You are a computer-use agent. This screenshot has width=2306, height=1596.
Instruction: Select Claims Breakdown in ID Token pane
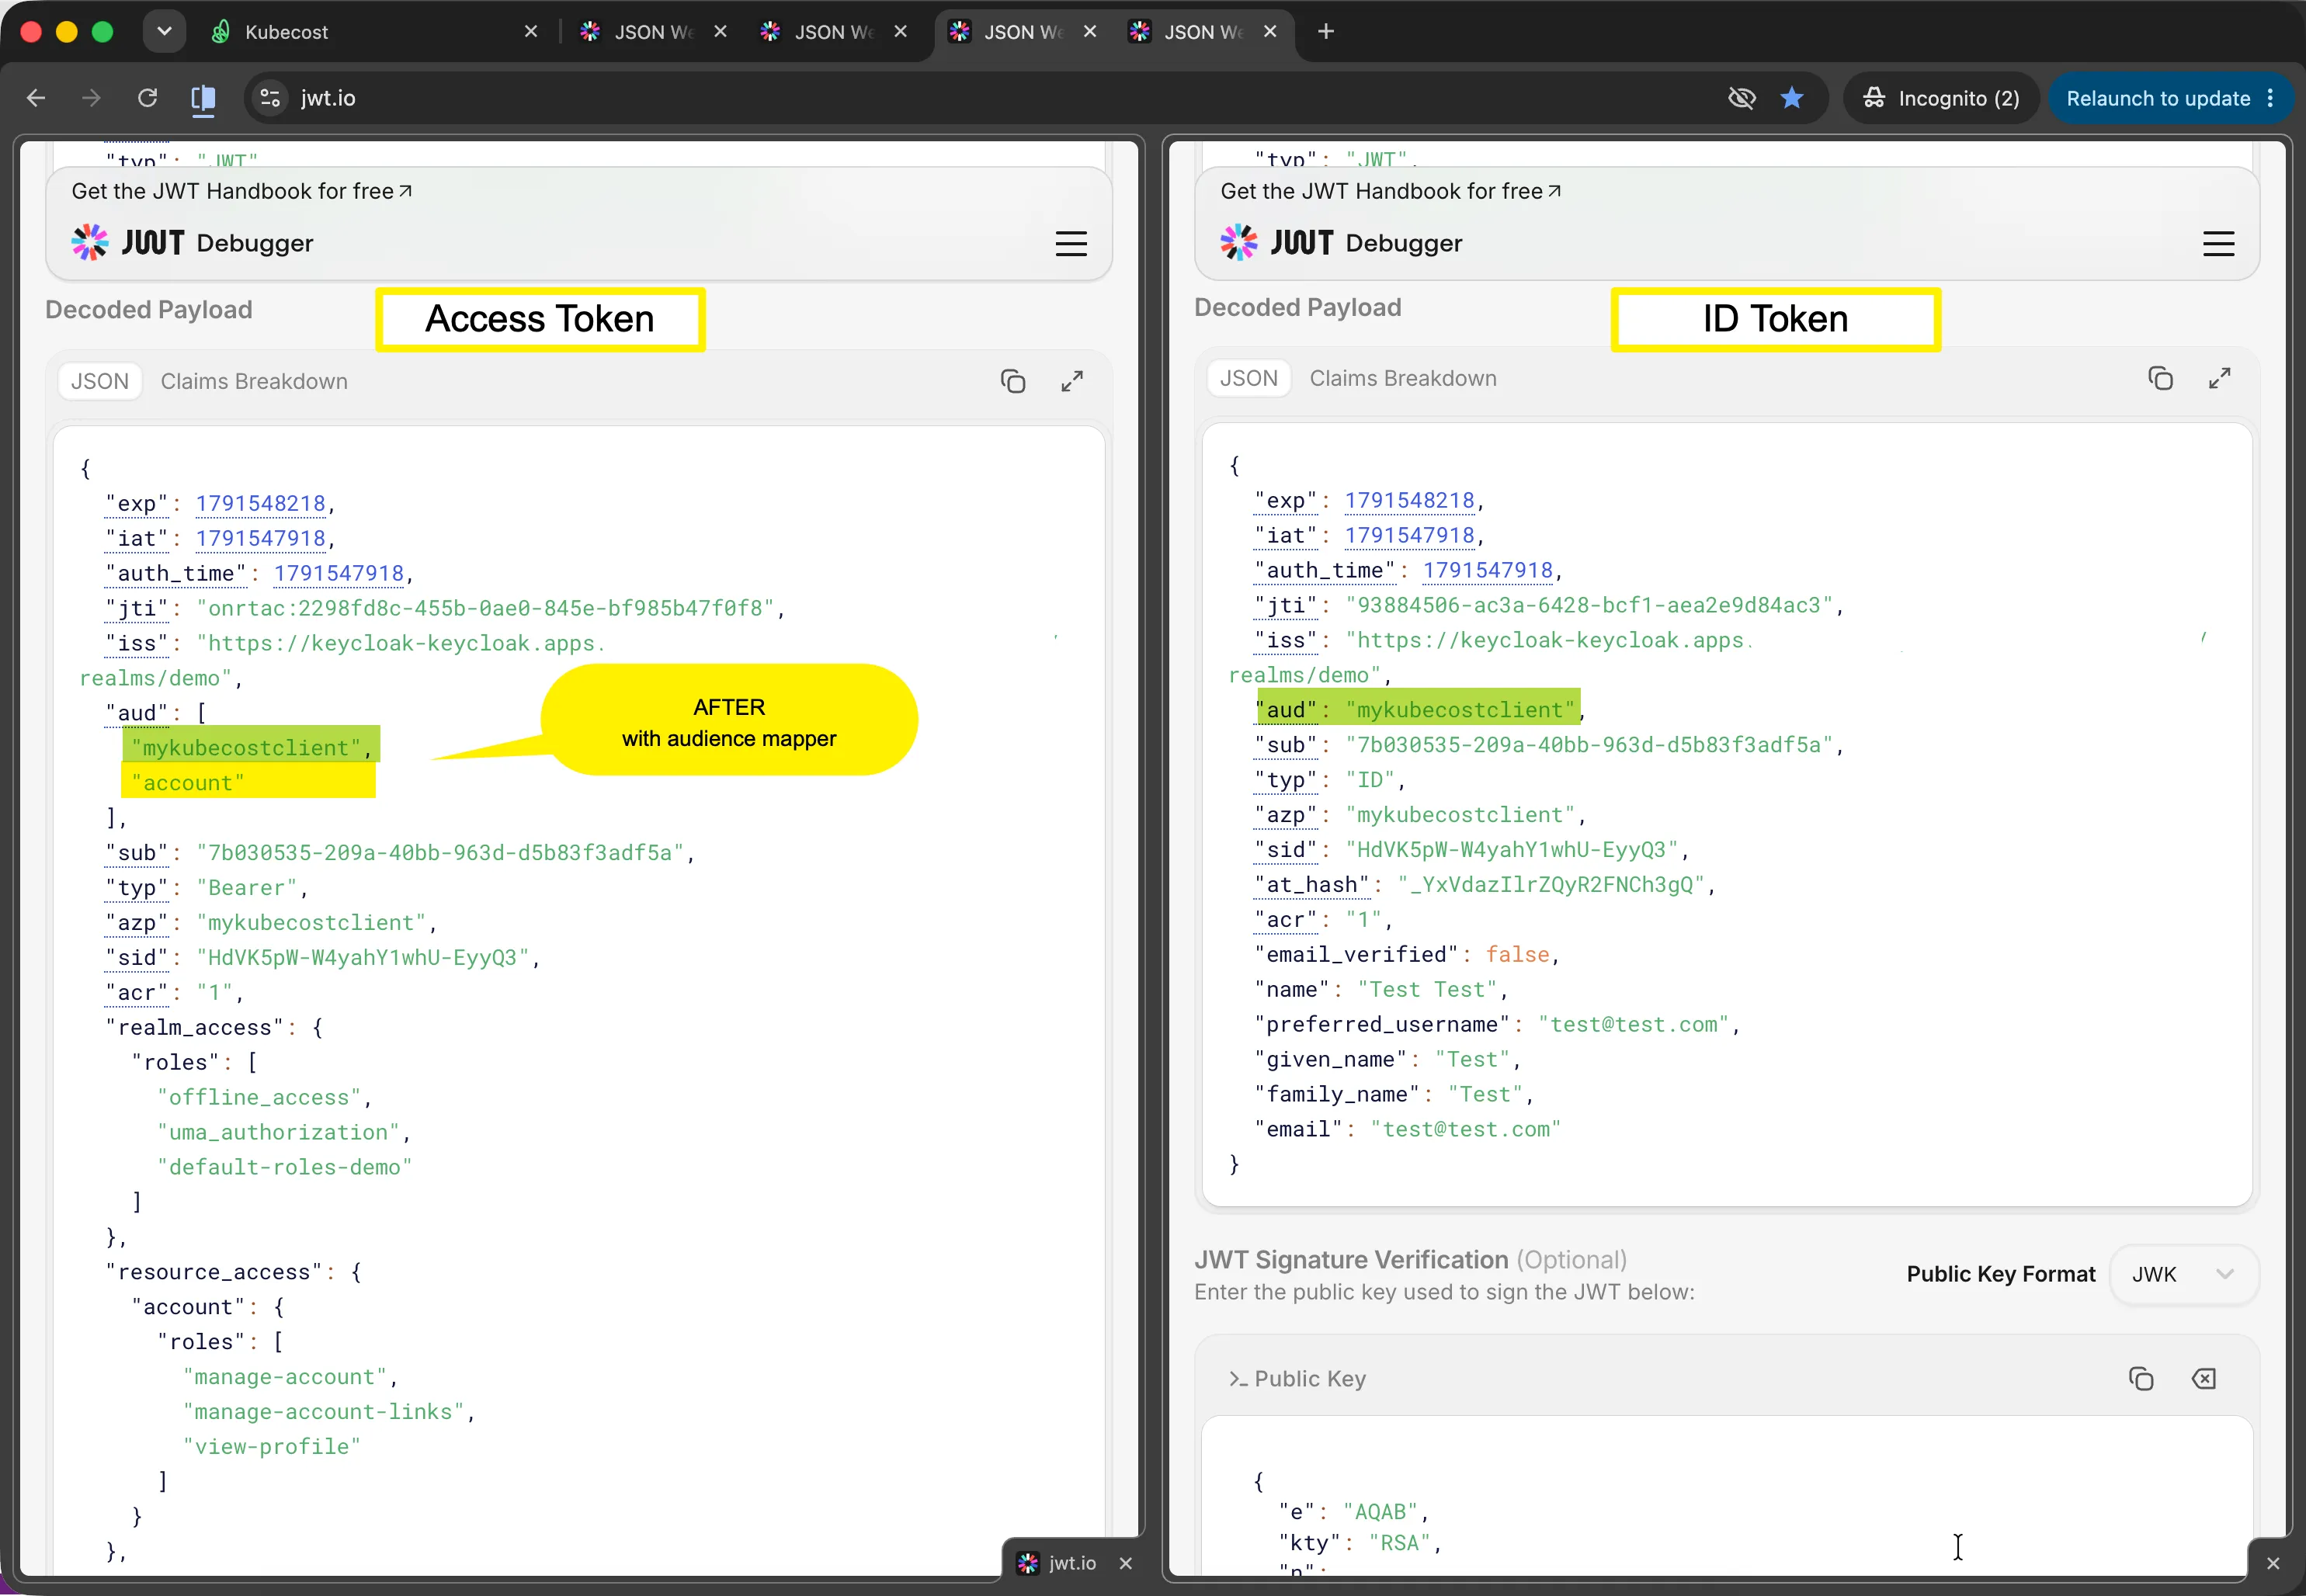tap(1403, 378)
